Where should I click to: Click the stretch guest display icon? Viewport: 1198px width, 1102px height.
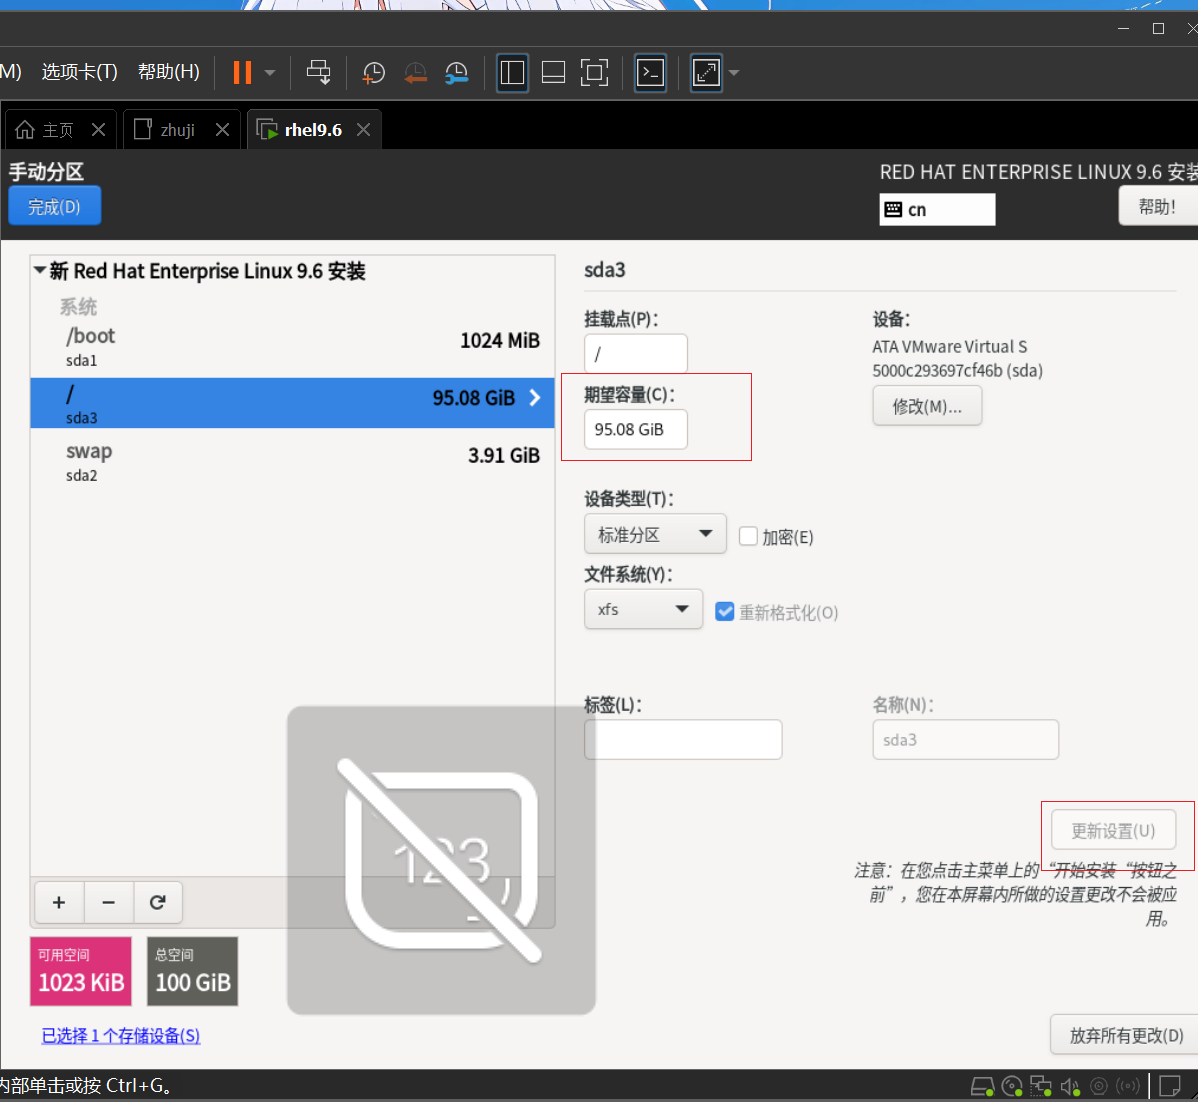[x=706, y=73]
